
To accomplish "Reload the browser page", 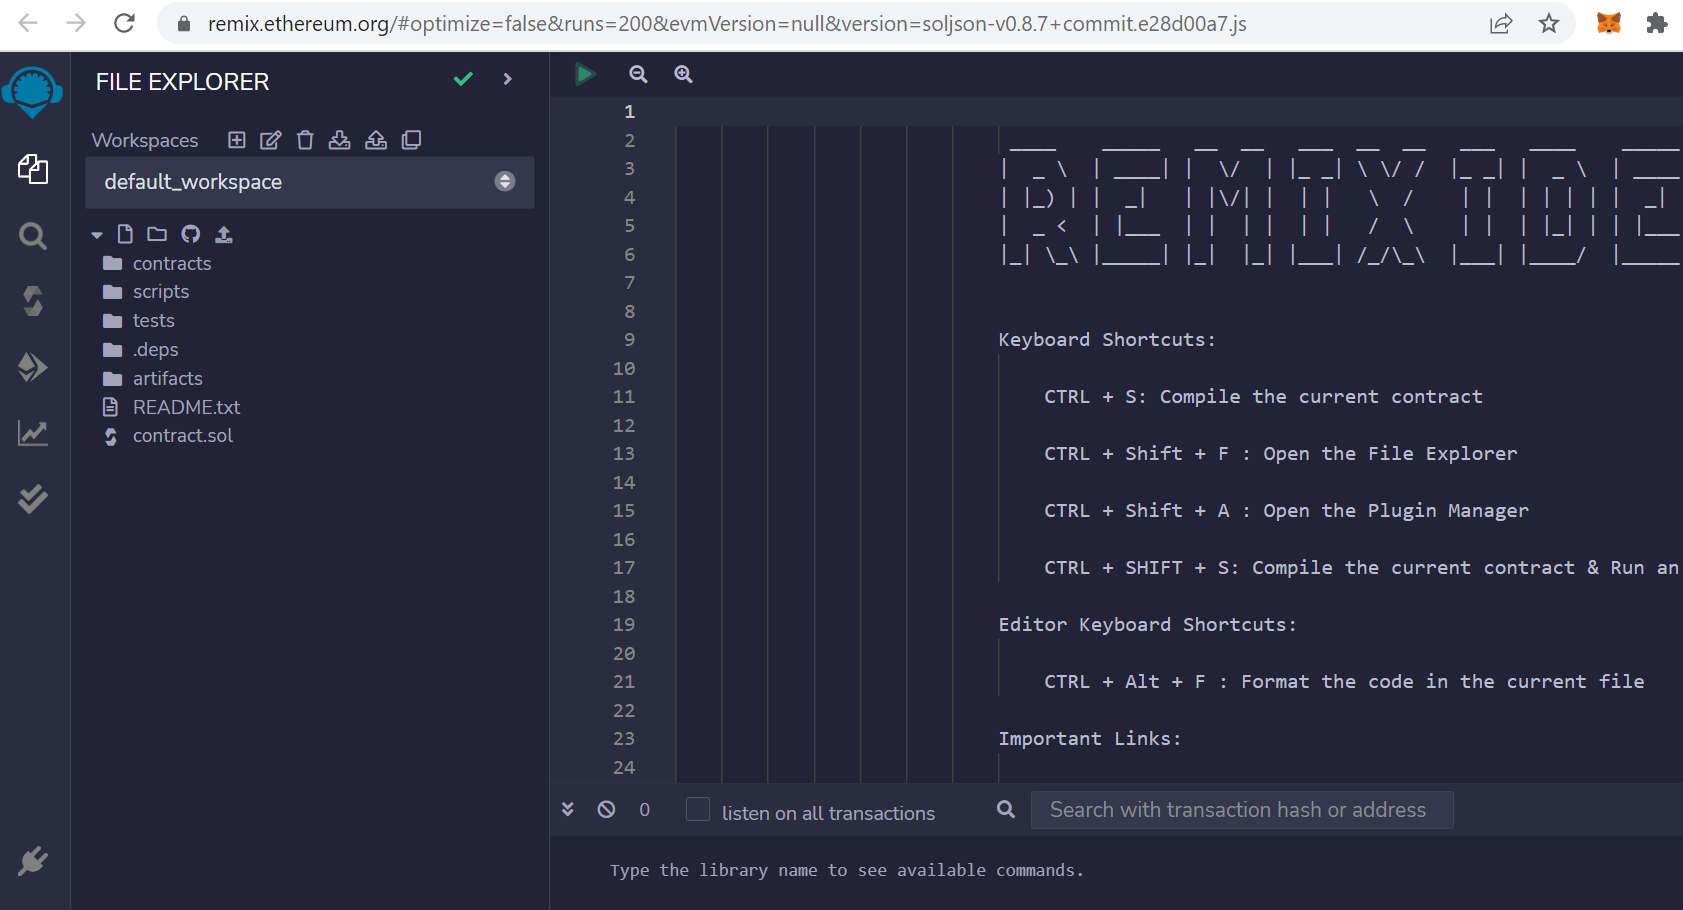I will pyautogui.click(x=124, y=23).
